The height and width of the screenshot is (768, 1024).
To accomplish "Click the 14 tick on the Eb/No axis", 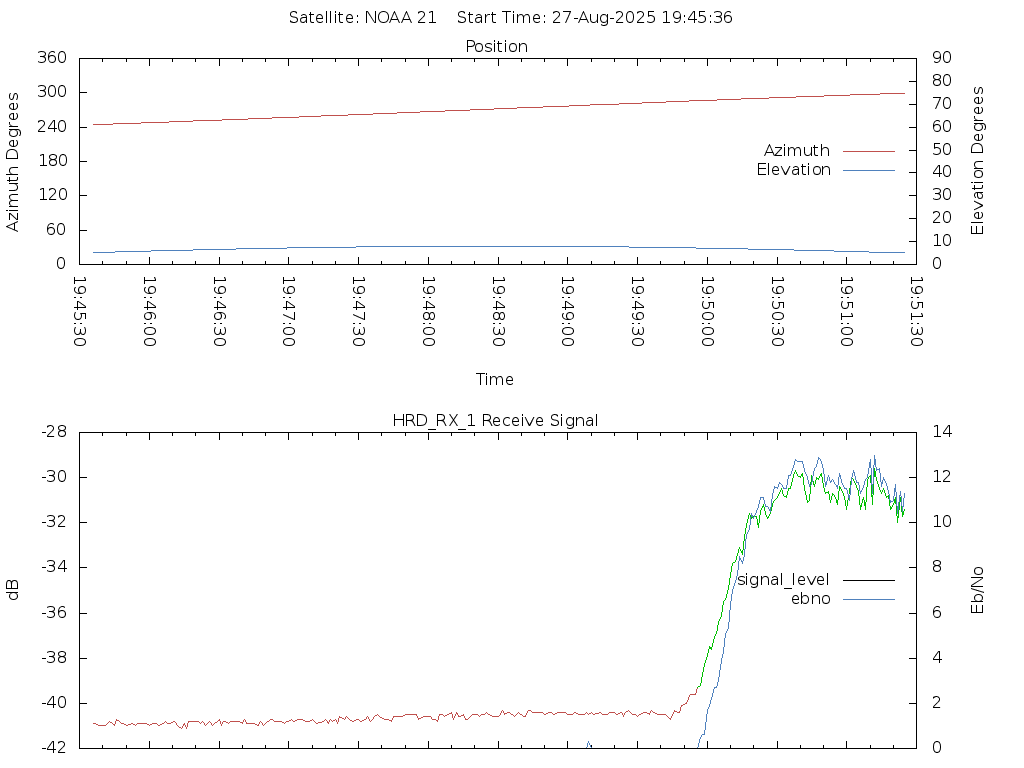I will point(942,432).
